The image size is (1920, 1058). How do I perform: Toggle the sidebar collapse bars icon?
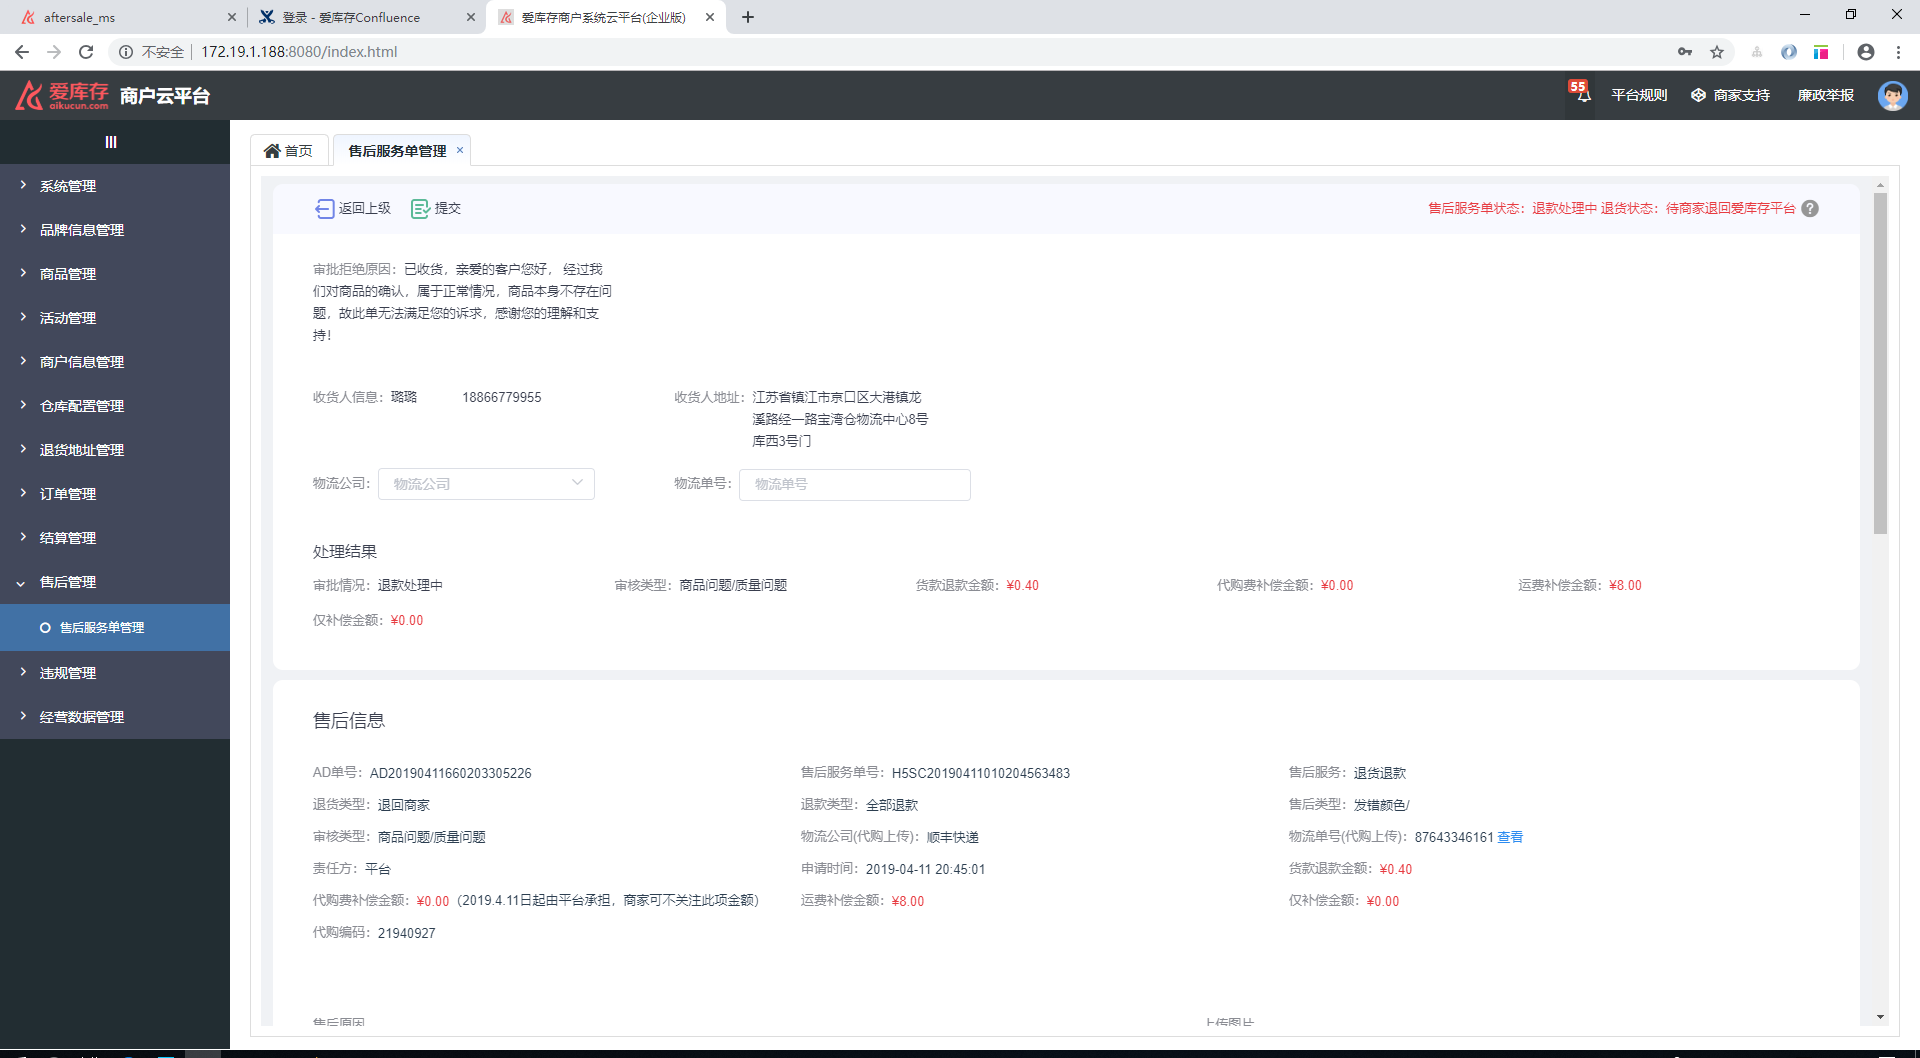(111, 142)
